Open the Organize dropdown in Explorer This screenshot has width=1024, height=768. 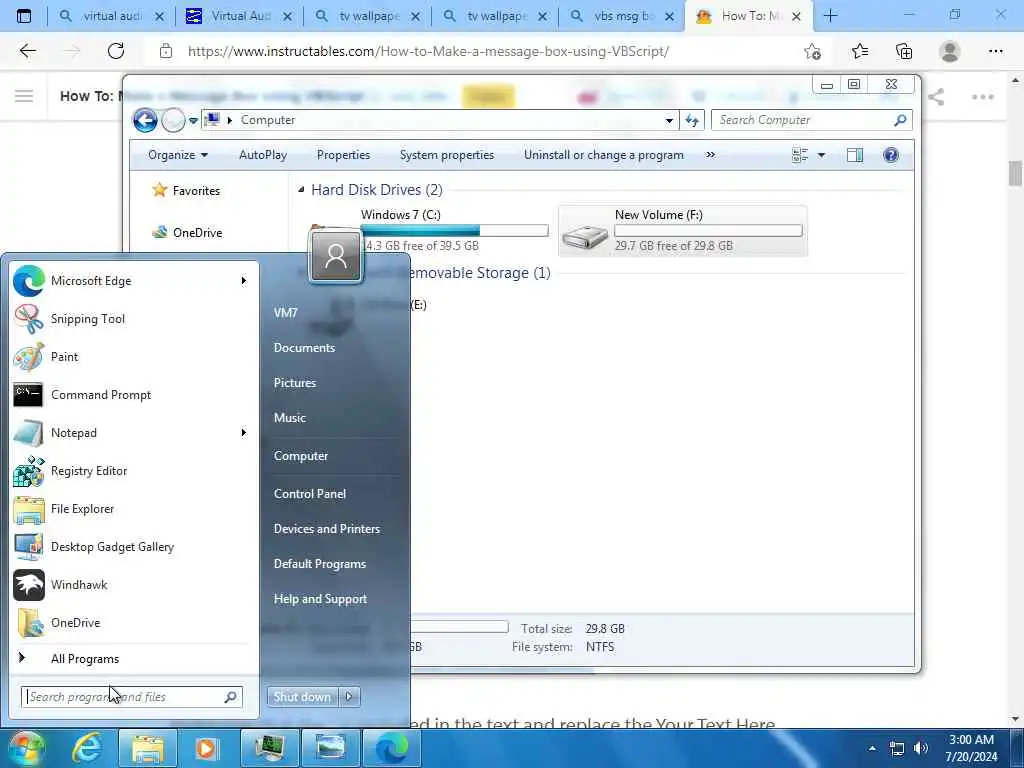coord(178,155)
